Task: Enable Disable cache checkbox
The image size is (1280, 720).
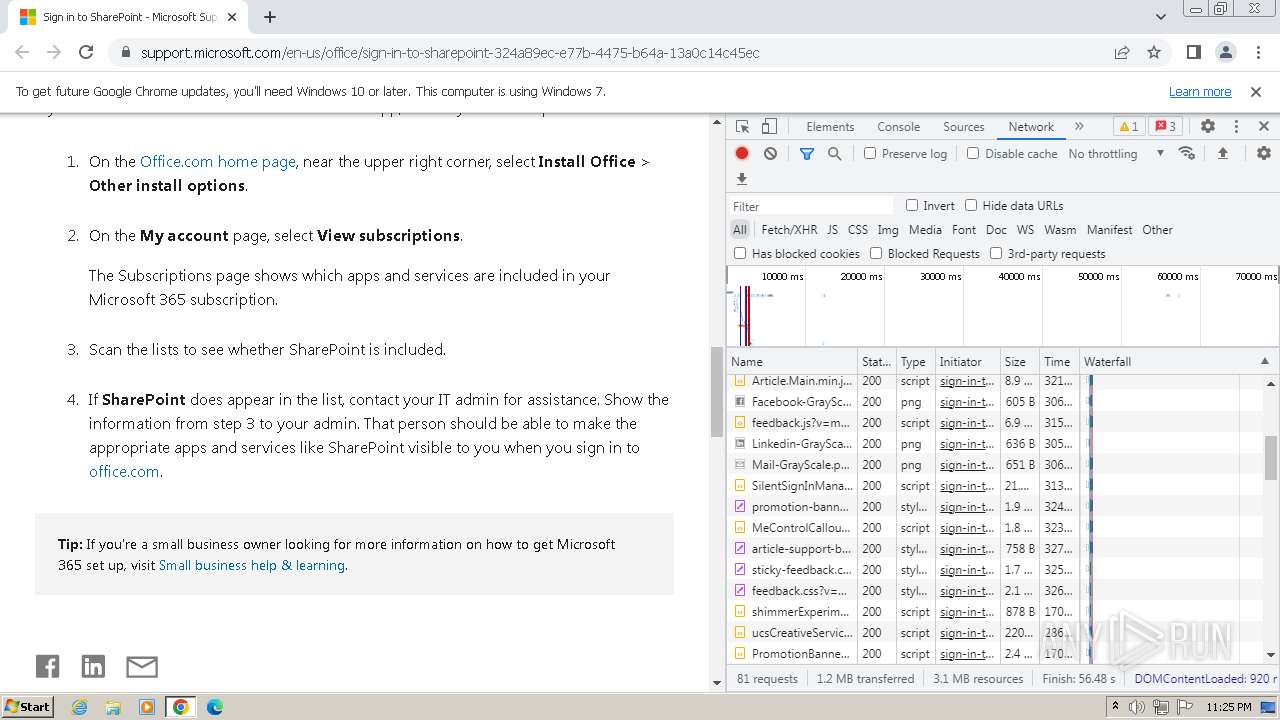Action: coord(973,153)
